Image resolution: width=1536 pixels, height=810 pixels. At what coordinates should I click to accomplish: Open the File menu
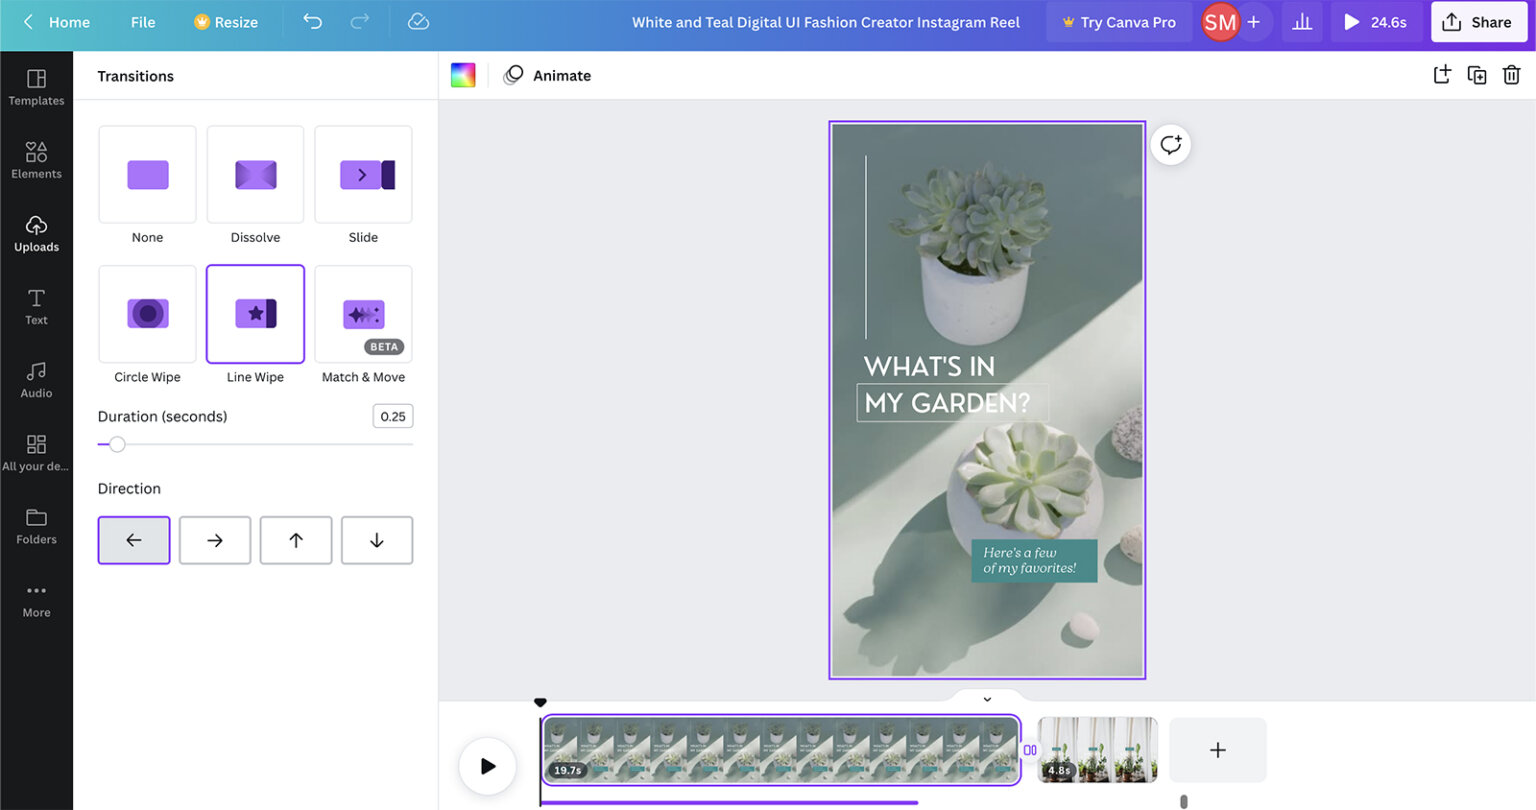click(x=142, y=21)
